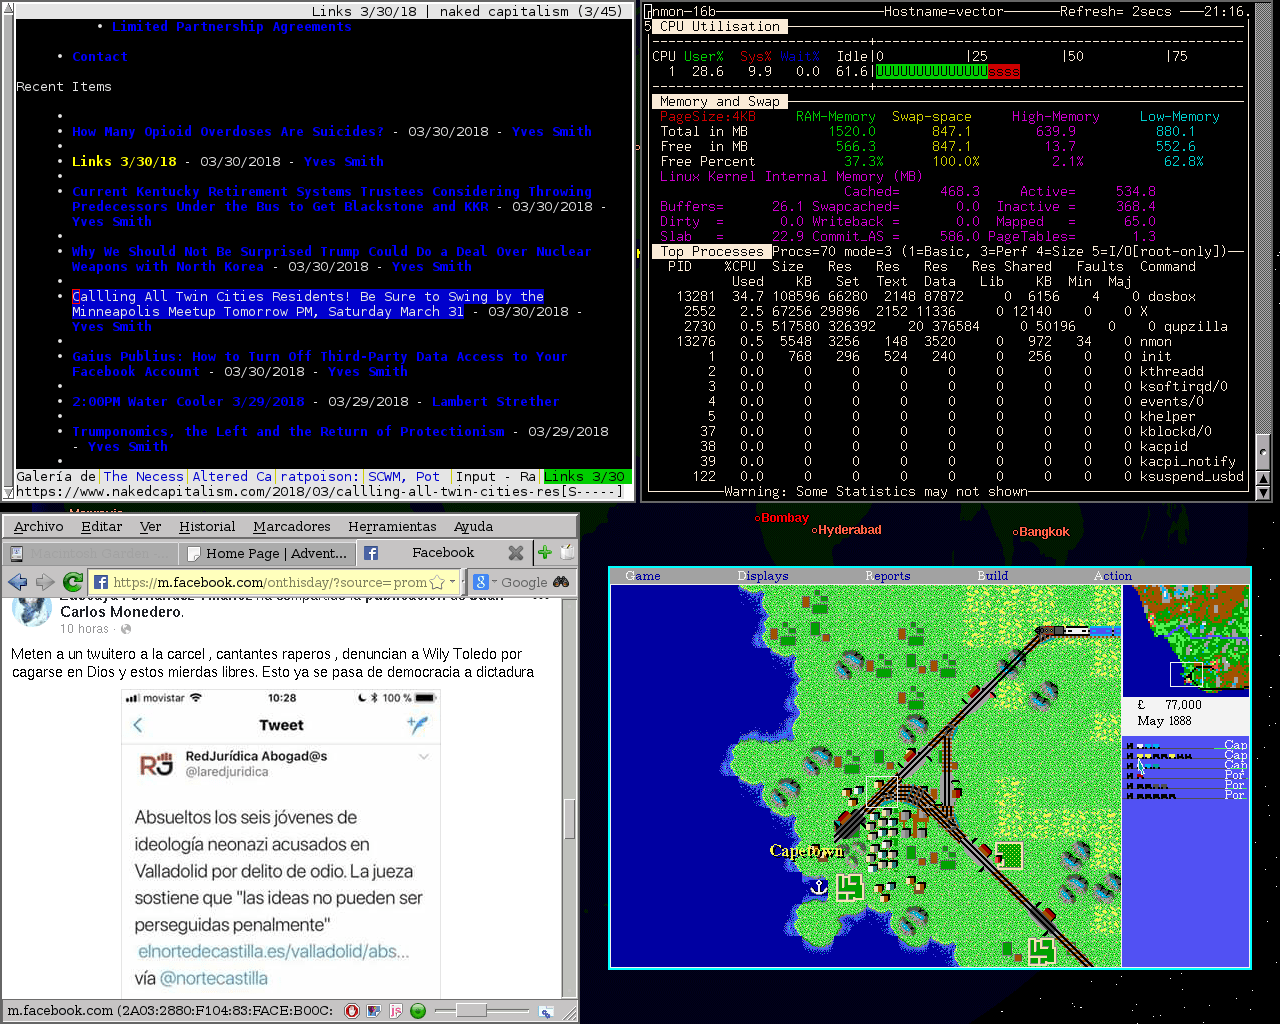Open the Ver menu
The image size is (1280, 1024).
coord(151,526)
